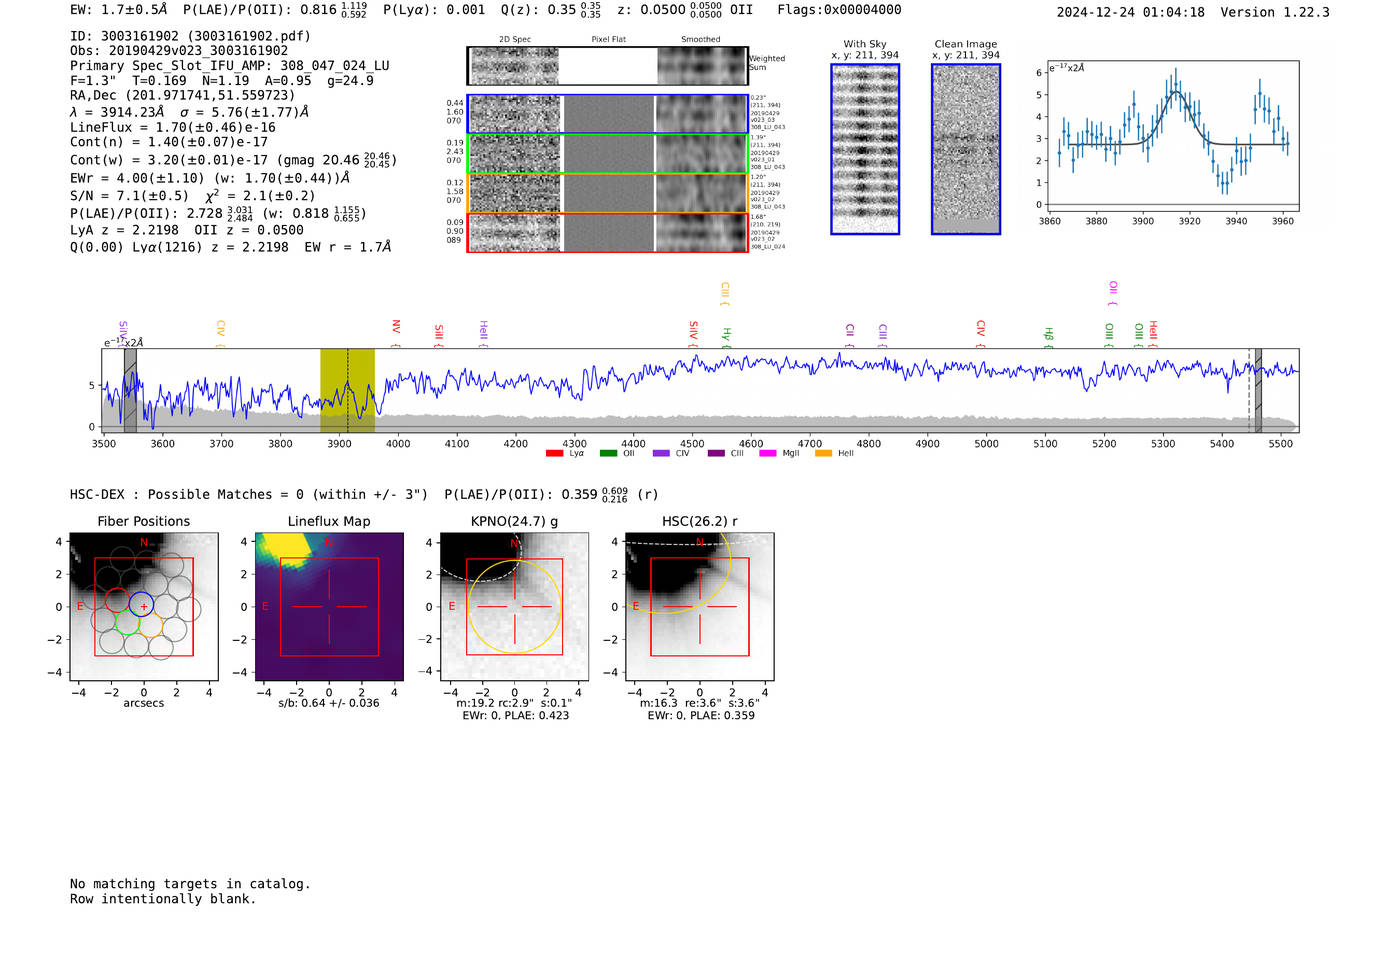Click the Lyα red legend swatch

tap(554, 453)
